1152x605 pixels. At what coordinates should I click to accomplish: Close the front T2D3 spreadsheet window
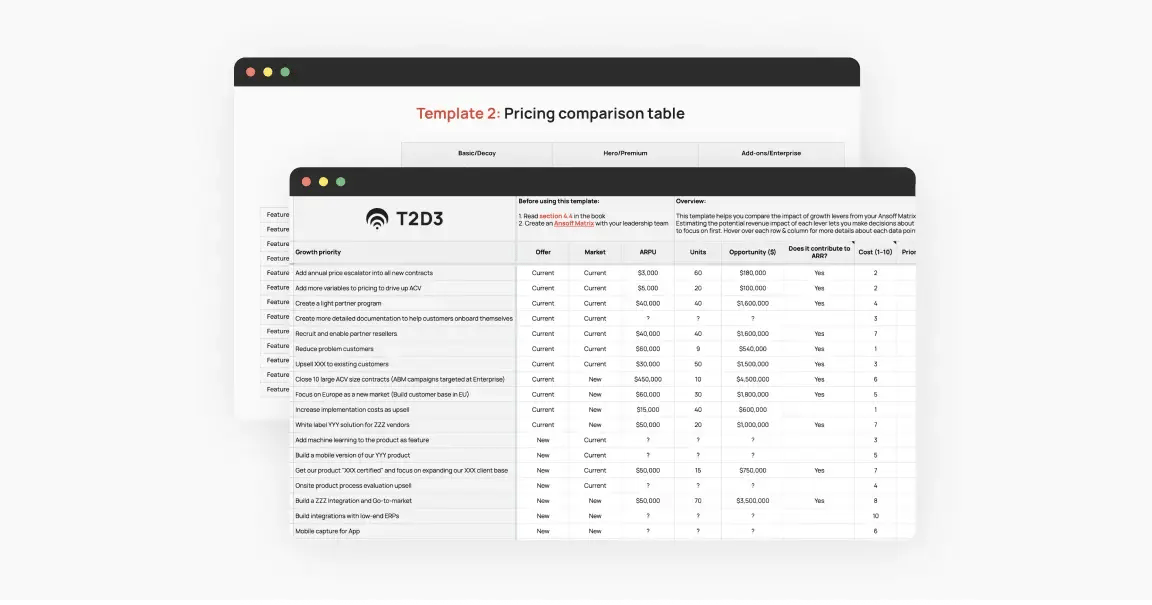[306, 182]
